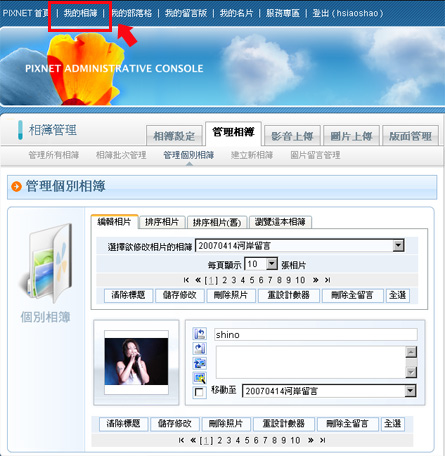
Task: Go to previous pages in lower pagination
Action: coord(193,440)
